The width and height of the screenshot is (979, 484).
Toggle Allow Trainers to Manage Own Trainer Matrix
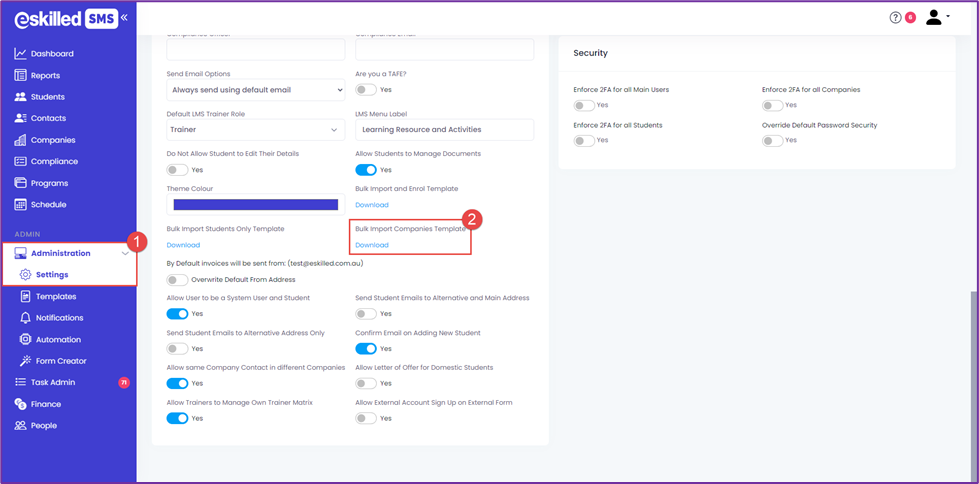click(177, 418)
